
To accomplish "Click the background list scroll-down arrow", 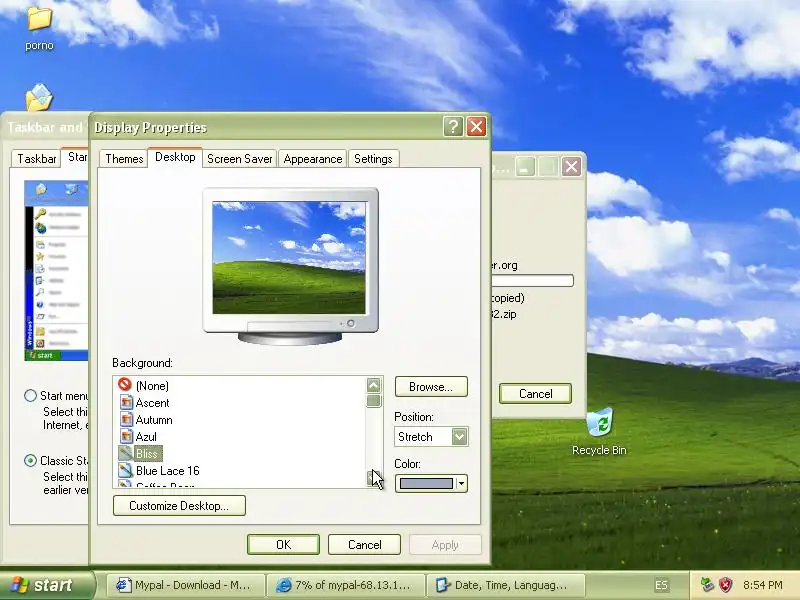I will pyautogui.click(x=373, y=478).
